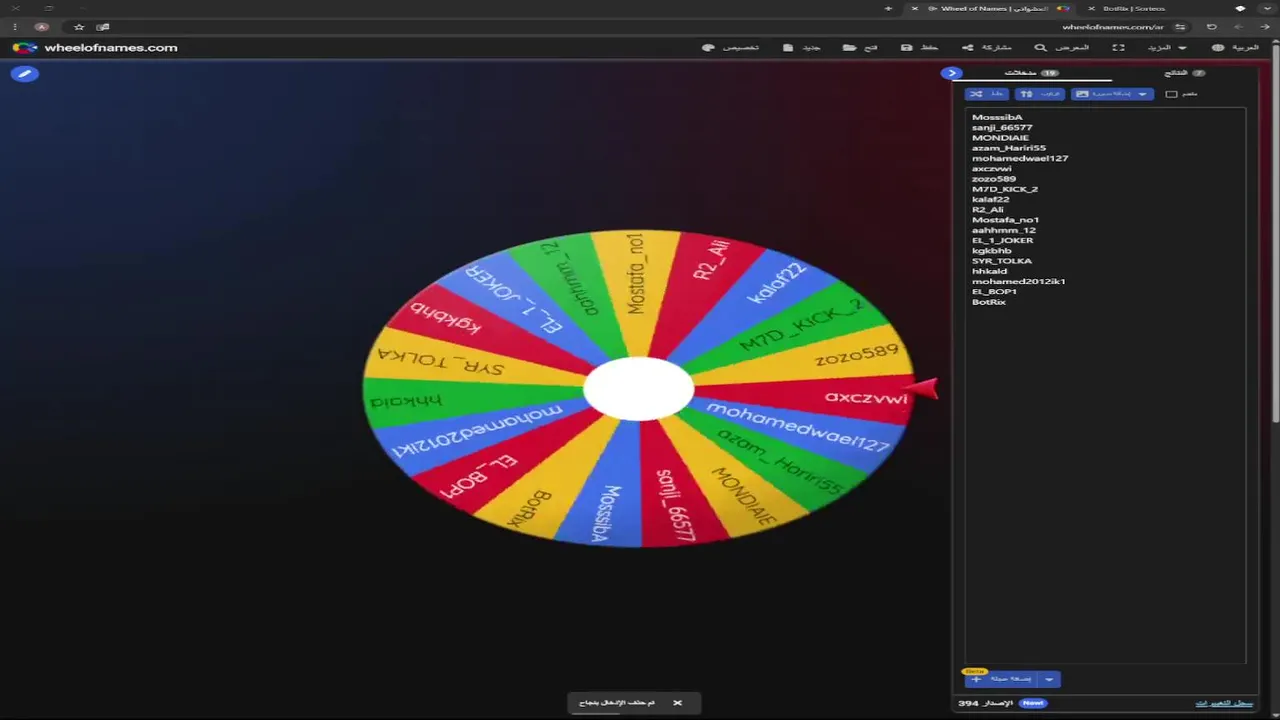Spin the wheel via its white center

point(638,389)
